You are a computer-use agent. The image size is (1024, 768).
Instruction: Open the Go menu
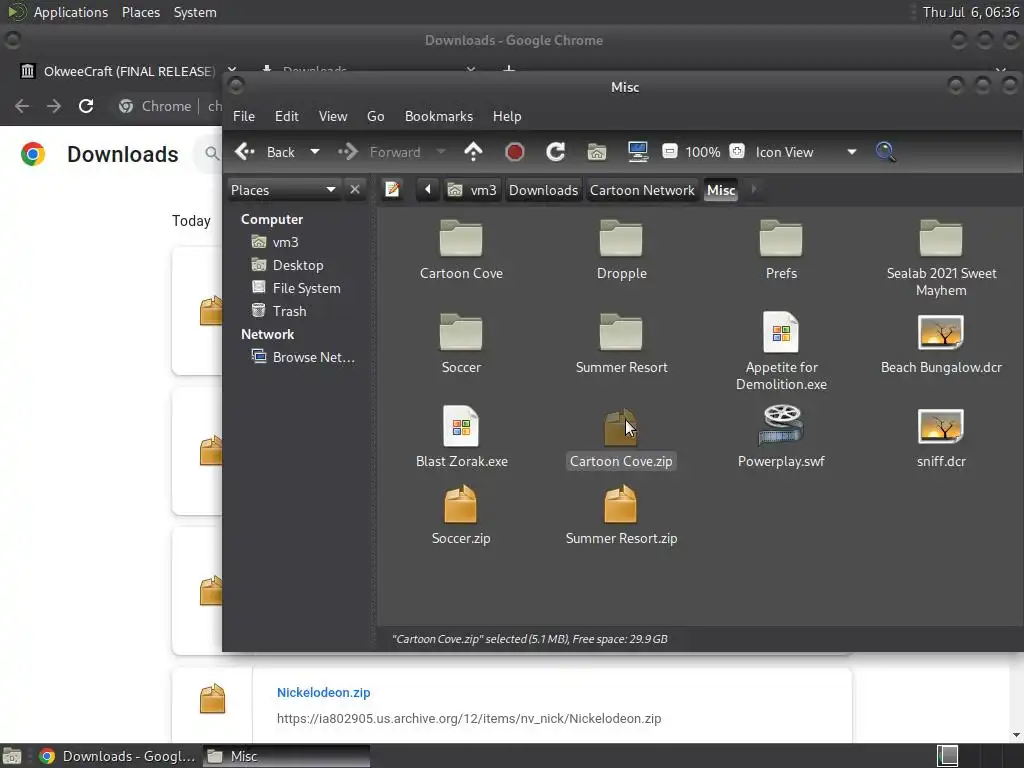pyautogui.click(x=376, y=116)
